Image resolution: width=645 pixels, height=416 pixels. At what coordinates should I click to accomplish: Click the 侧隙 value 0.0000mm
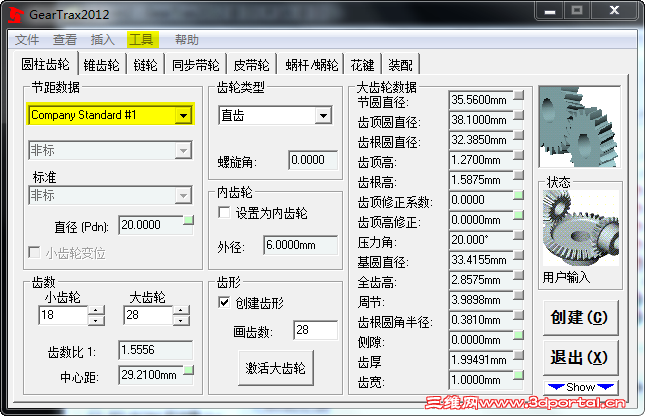pos(481,340)
